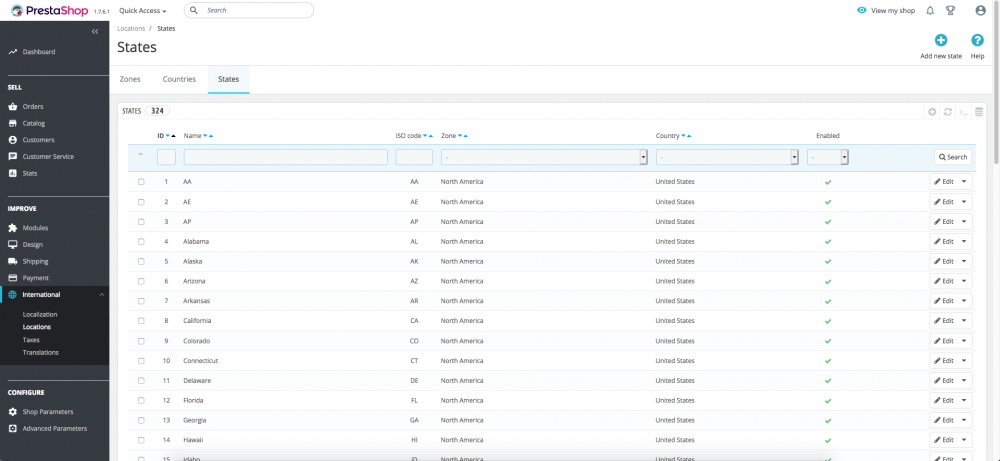Screen dimensions: 1000x461
Task: Toggle enabled checkmark for California
Action: pos(828,321)
